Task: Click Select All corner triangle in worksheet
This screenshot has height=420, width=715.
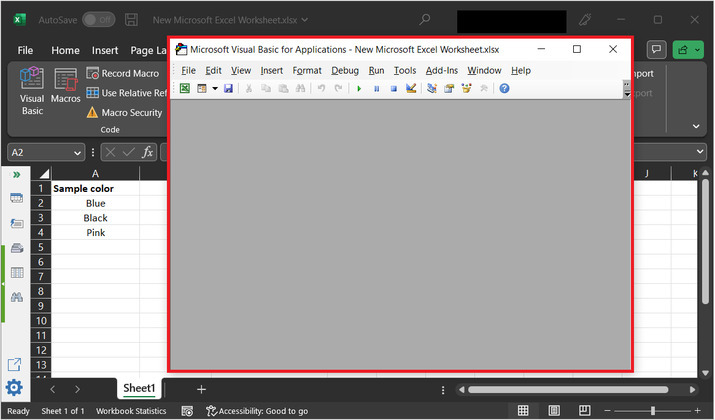Action: 44,174
